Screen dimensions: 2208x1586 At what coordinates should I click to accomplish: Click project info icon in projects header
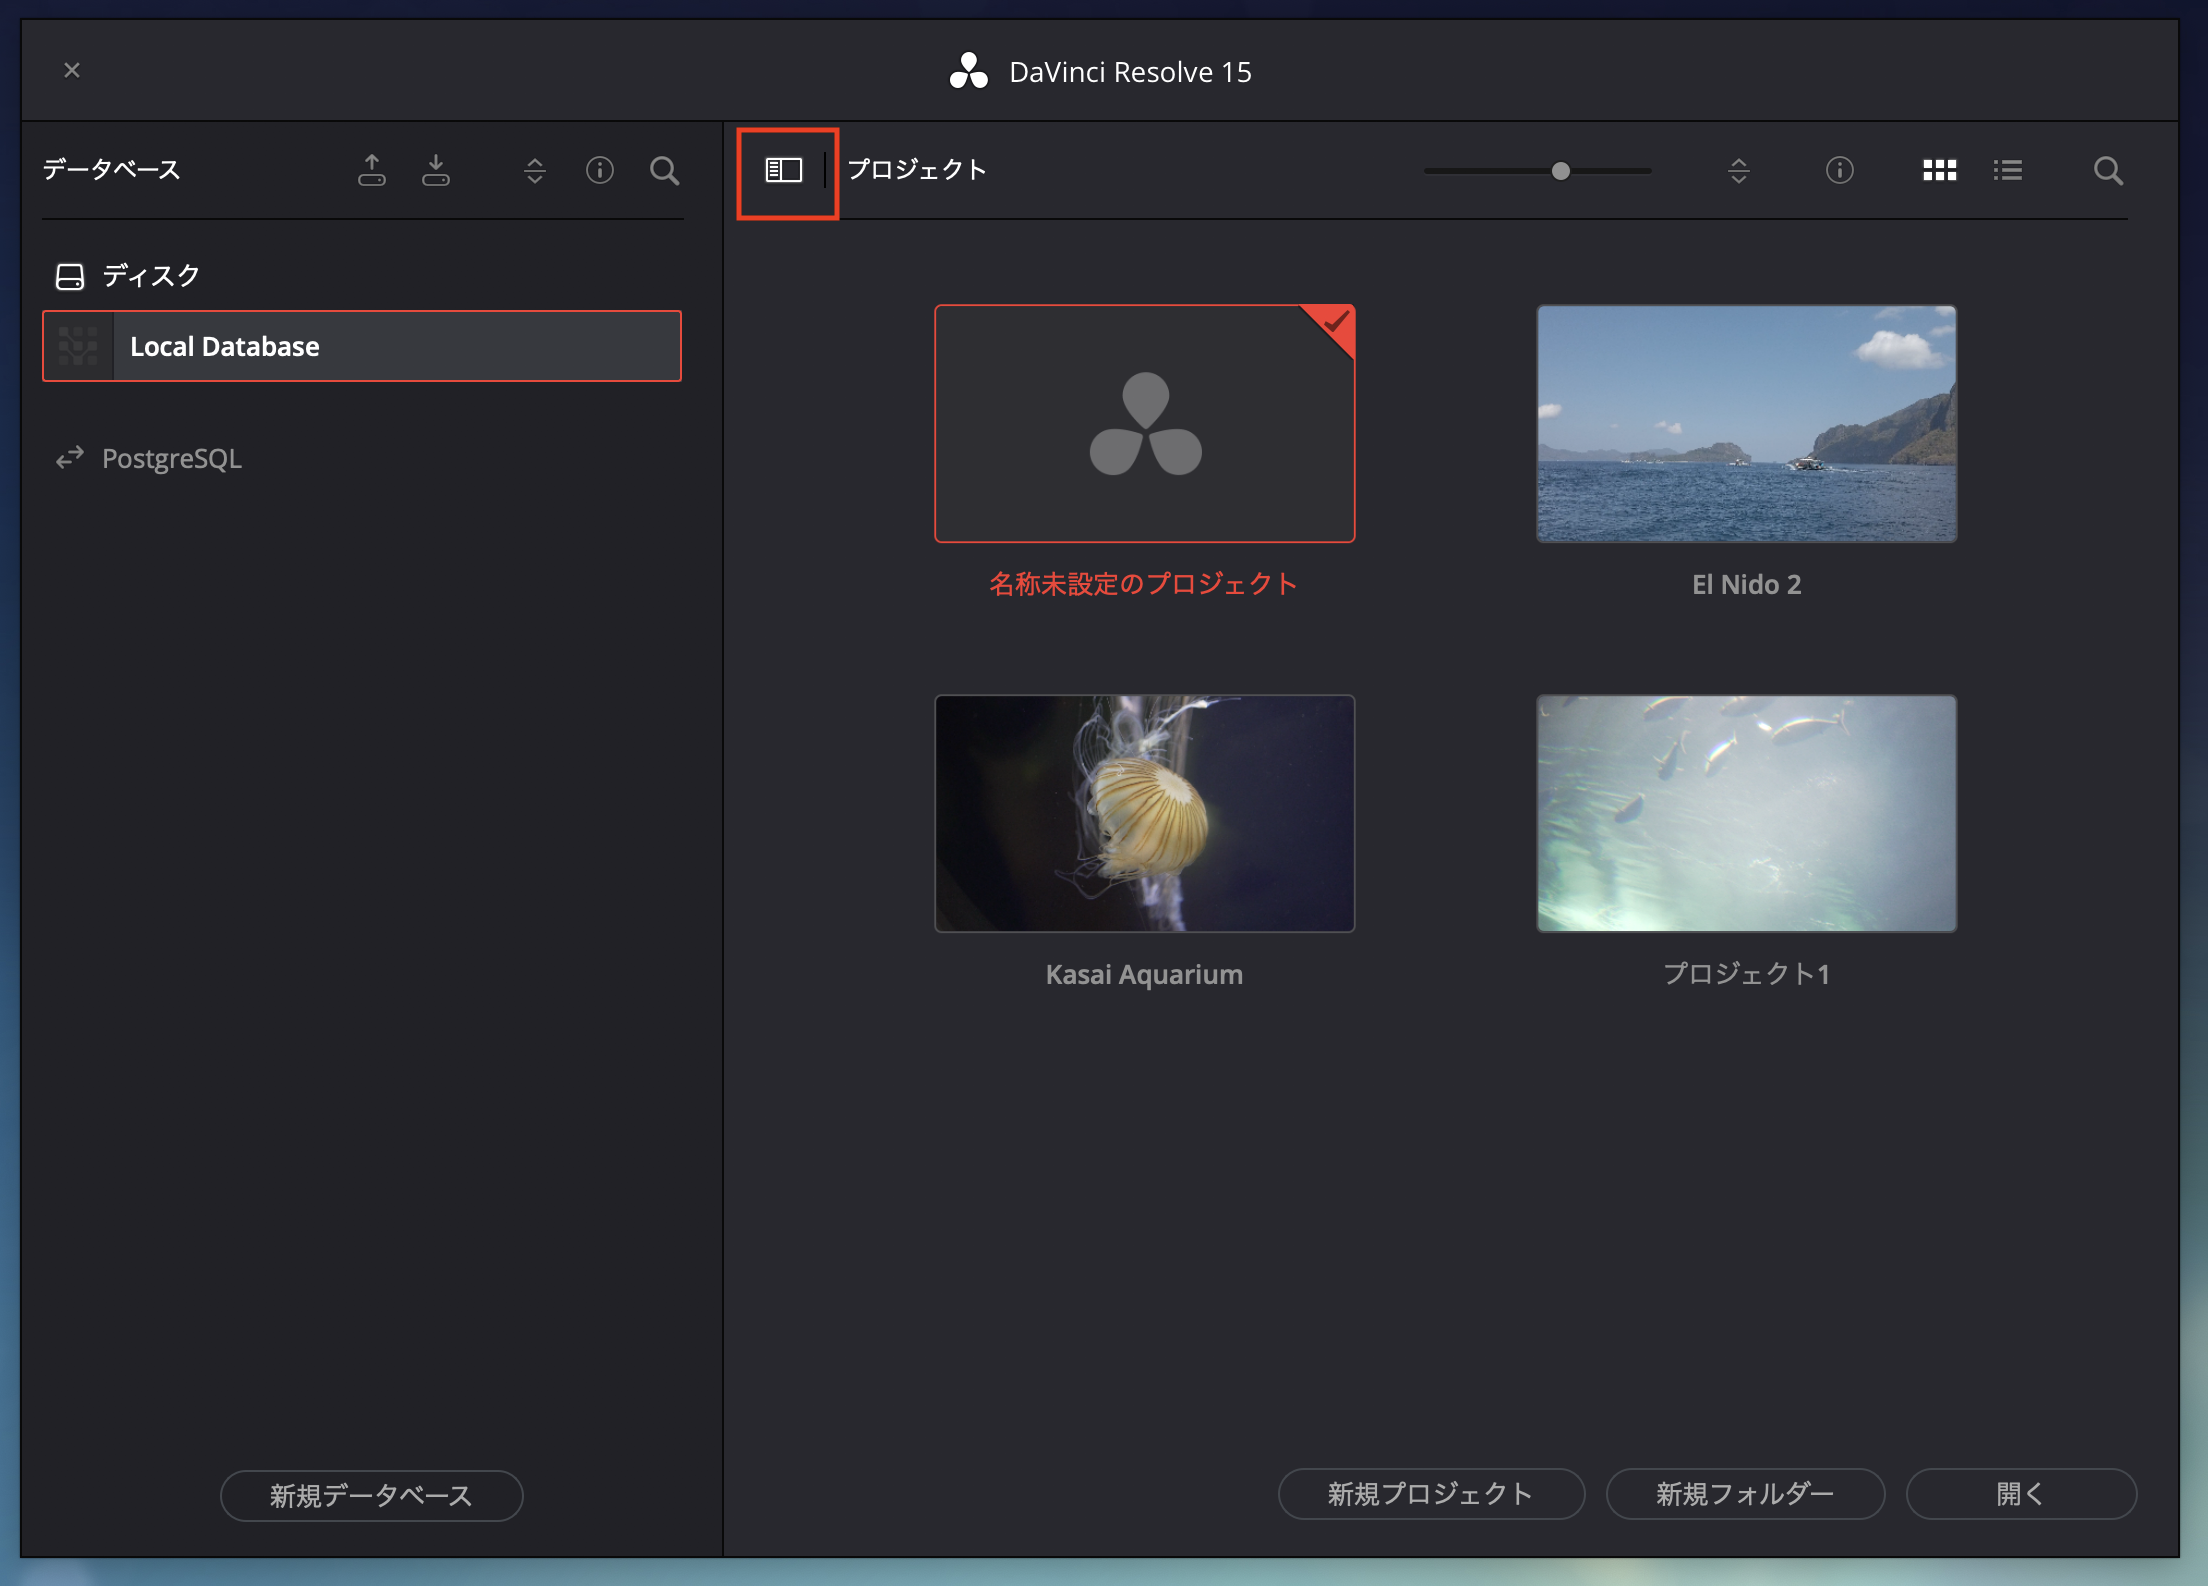click(1839, 170)
